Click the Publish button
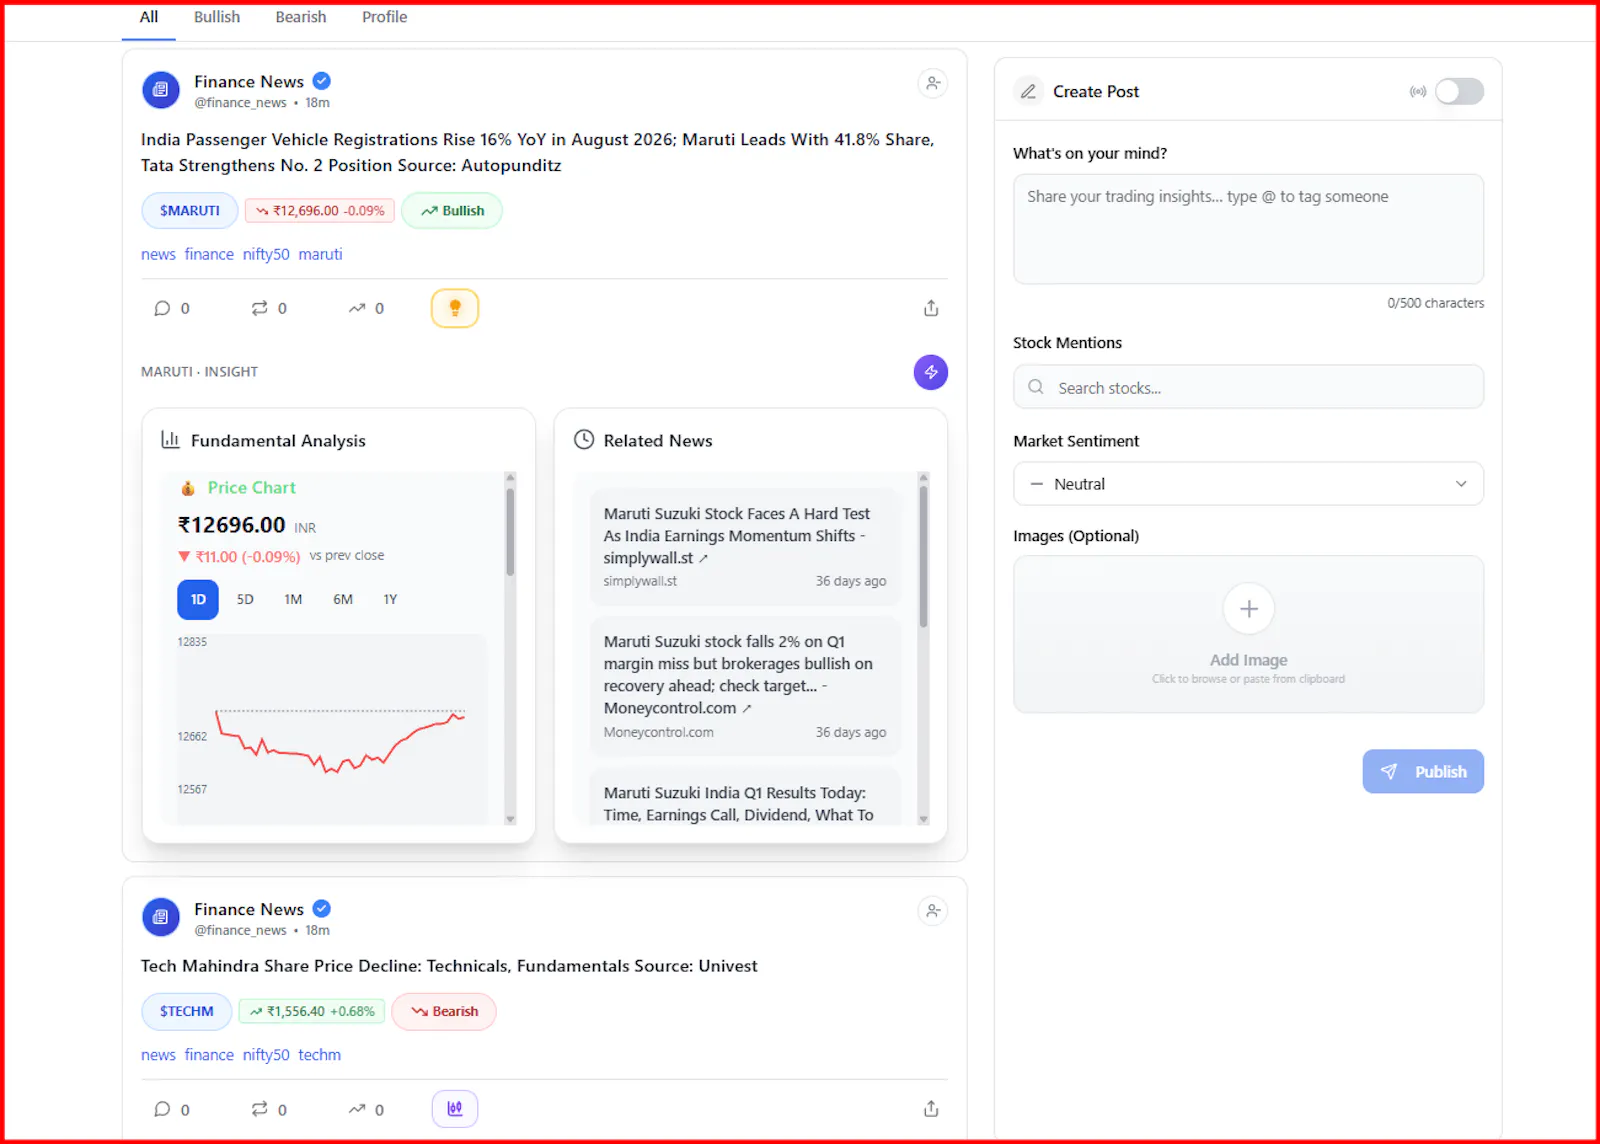 pos(1423,772)
